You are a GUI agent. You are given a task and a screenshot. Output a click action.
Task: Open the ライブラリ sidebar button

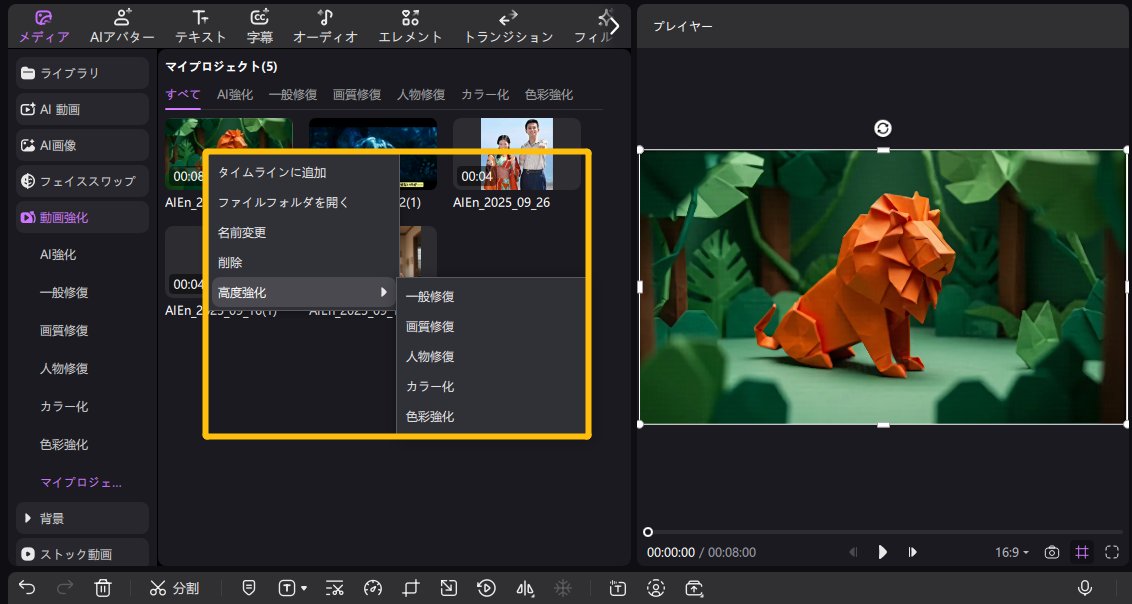(x=82, y=73)
